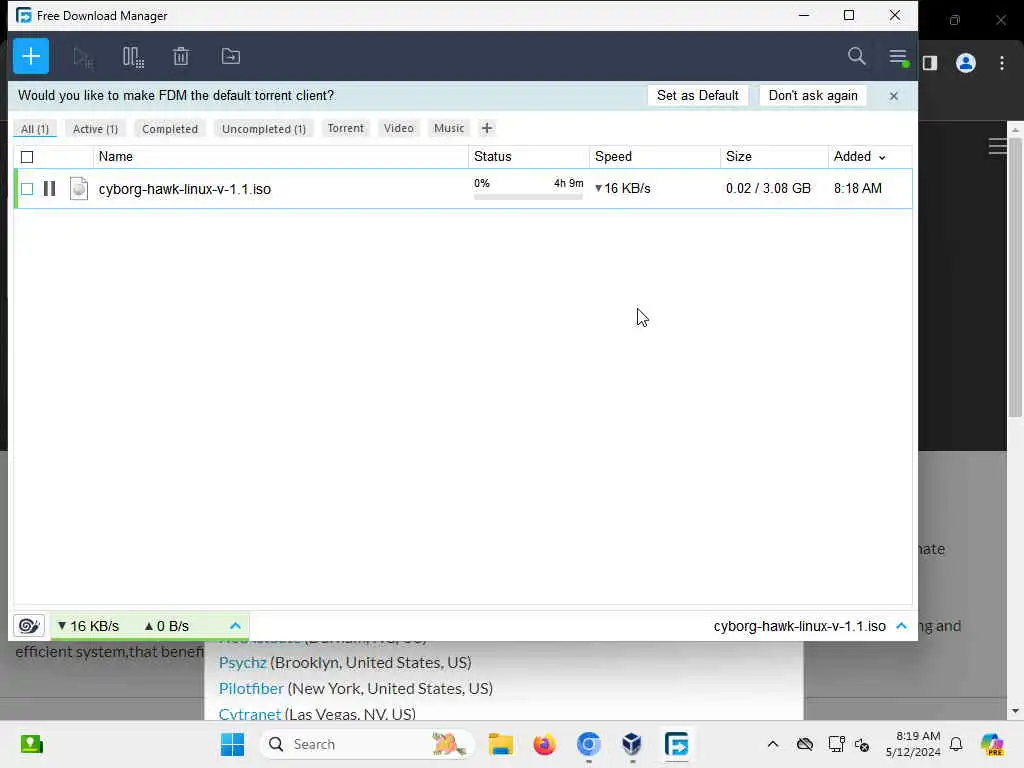Add a new download with the plus button
The width and height of the screenshot is (1024, 768).
click(31, 56)
